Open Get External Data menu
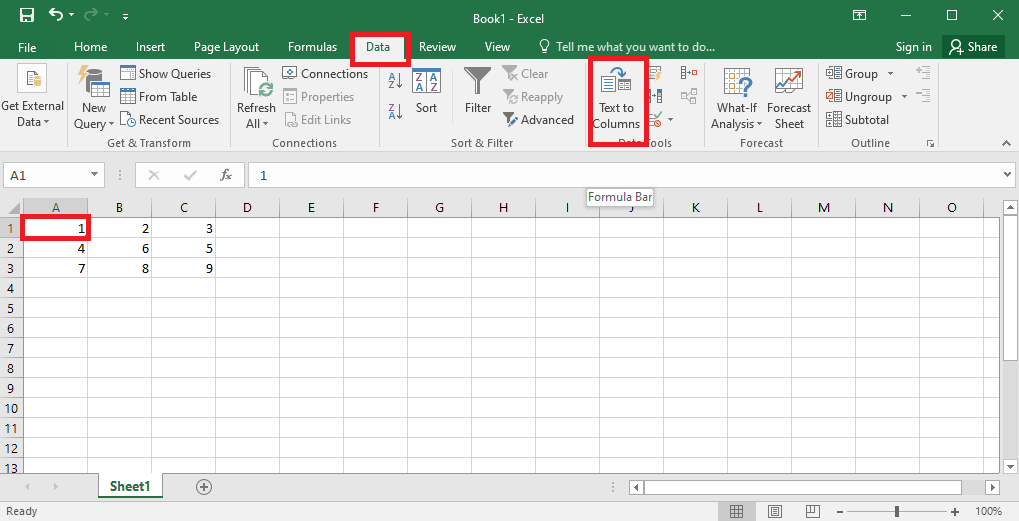1019x521 pixels. (32, 97)
